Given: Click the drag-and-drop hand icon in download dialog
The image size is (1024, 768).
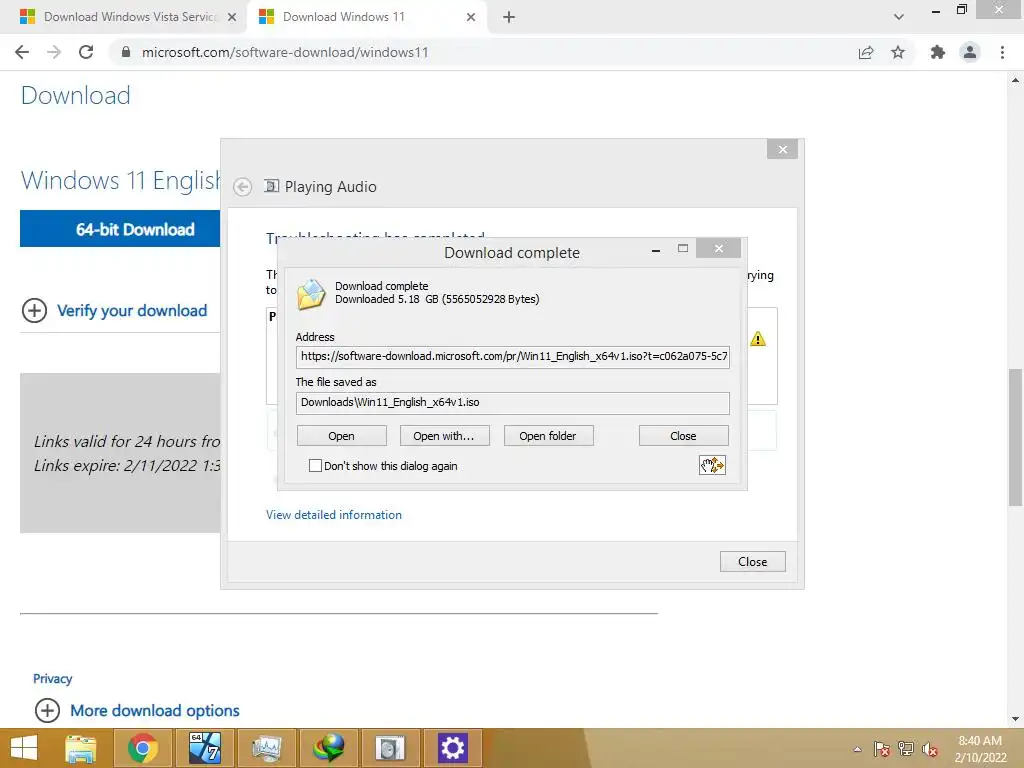Looking at the screenshot, I should (x=712, y=465).
